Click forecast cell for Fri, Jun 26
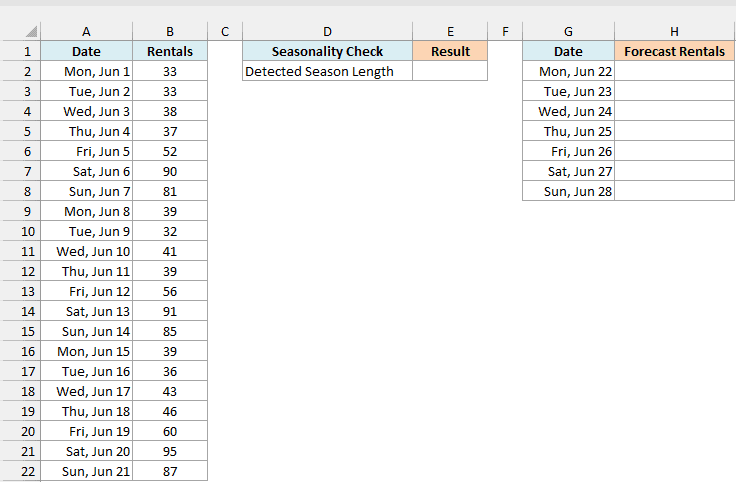Image resolution: width=736 pixels, height=482 pixels. [x=675, y=151]
